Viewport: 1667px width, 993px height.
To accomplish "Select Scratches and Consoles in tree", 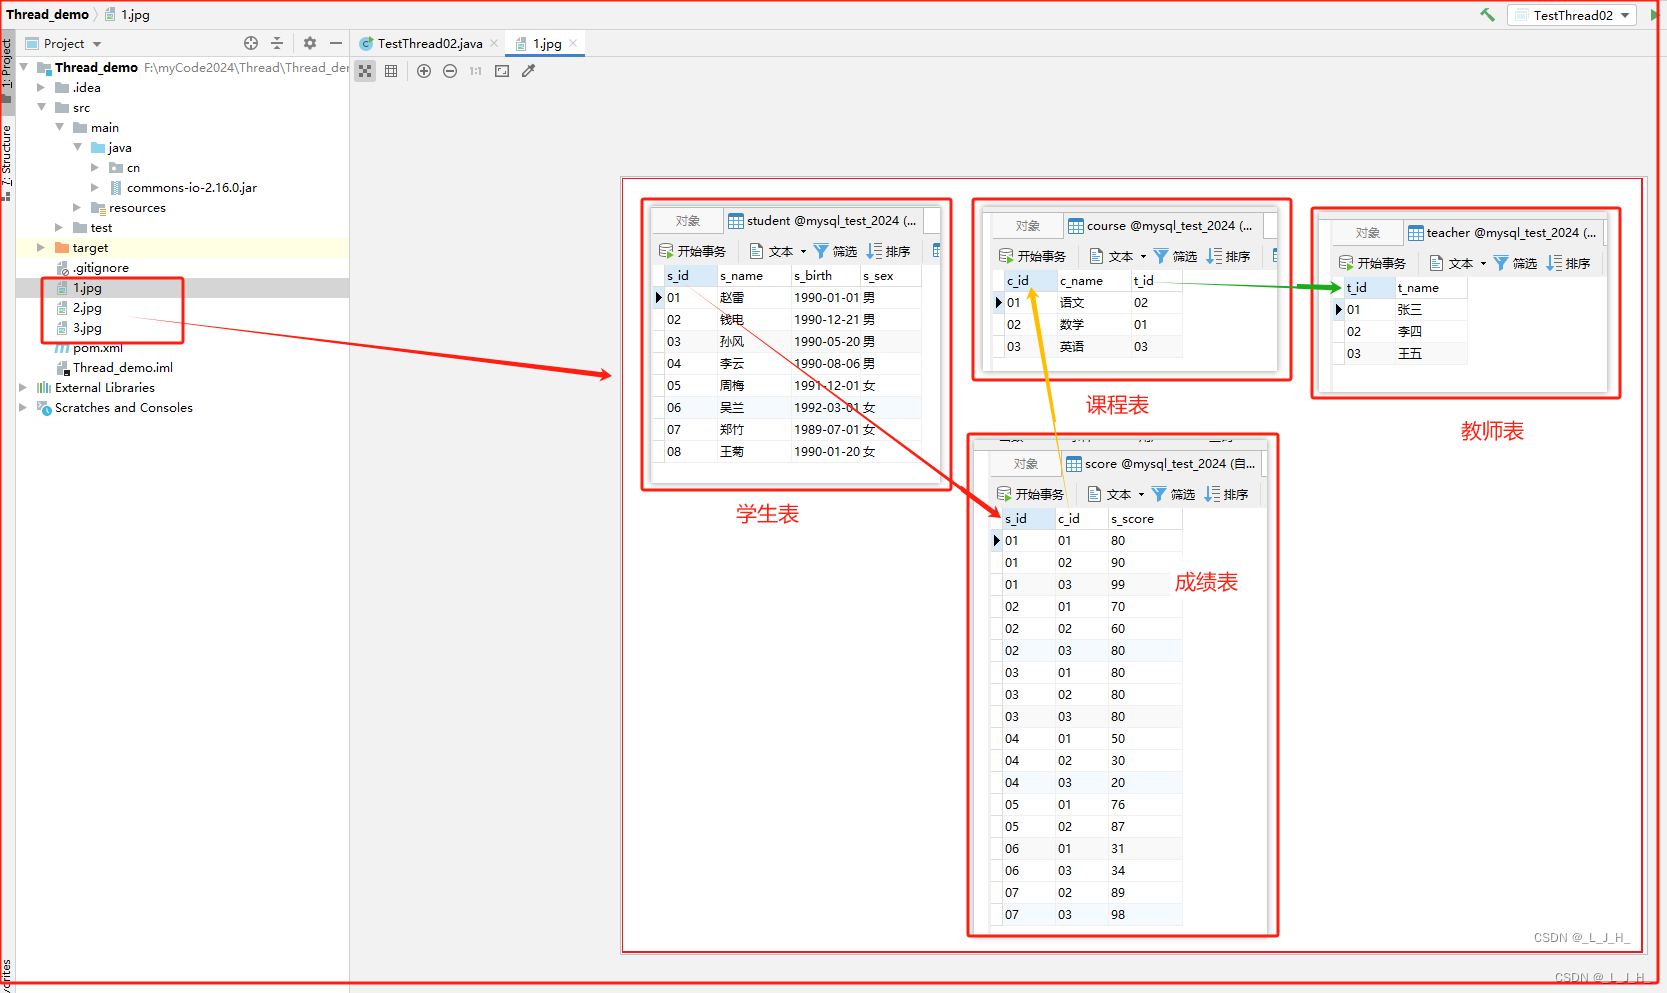I will point(123,407).
